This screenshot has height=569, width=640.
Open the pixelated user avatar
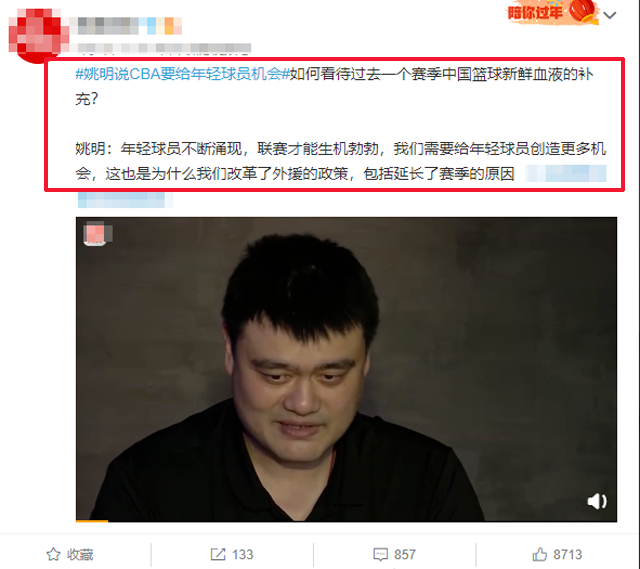click(38, 33)
